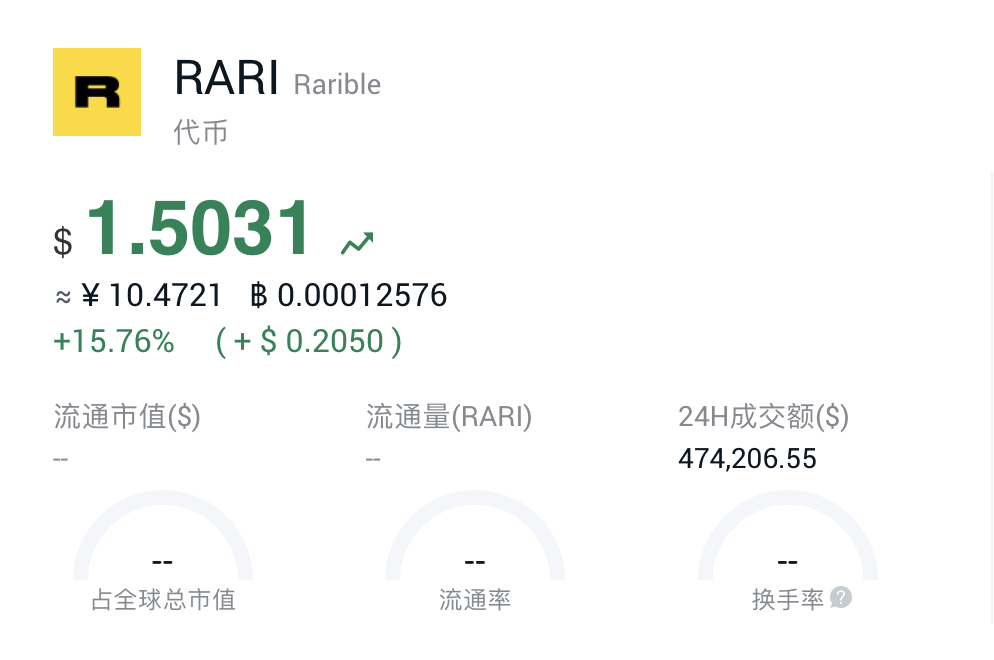The height and width of the screenshot is (660, 994).
Task: Click the green price trend arrow icon
Action: pyautogui.click(x=357, y=240)
